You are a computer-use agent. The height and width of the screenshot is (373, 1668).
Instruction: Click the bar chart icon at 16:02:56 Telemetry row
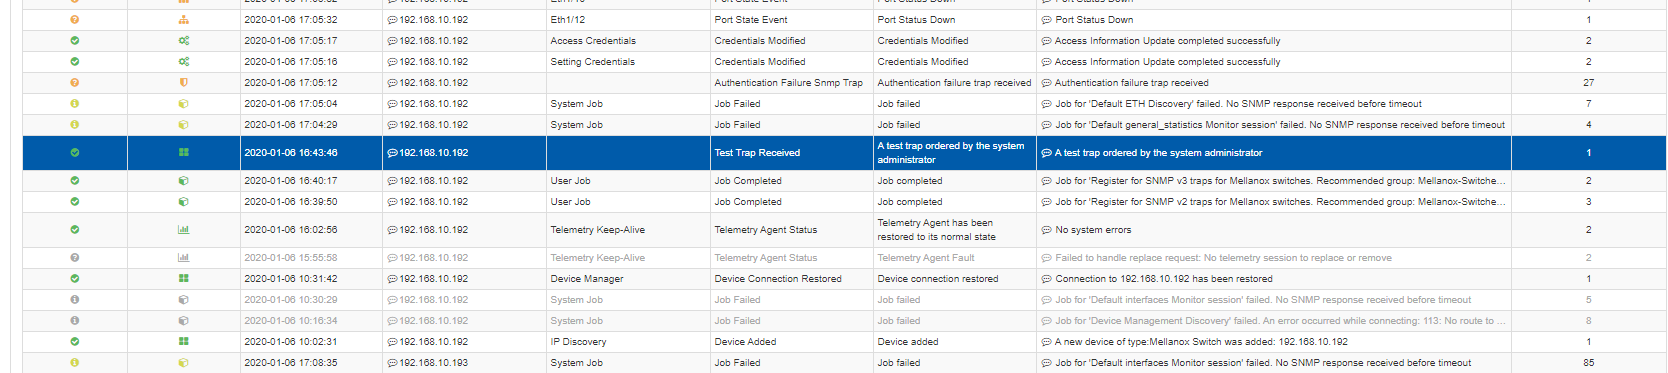[x=183, y=230]
